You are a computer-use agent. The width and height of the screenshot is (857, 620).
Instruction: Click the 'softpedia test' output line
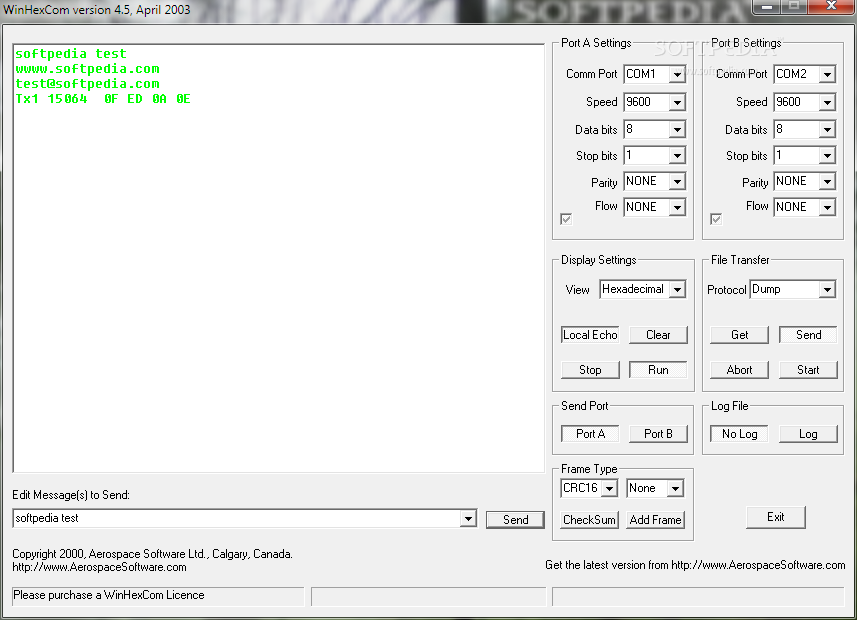pyautogui.click(x=71, y=54)
